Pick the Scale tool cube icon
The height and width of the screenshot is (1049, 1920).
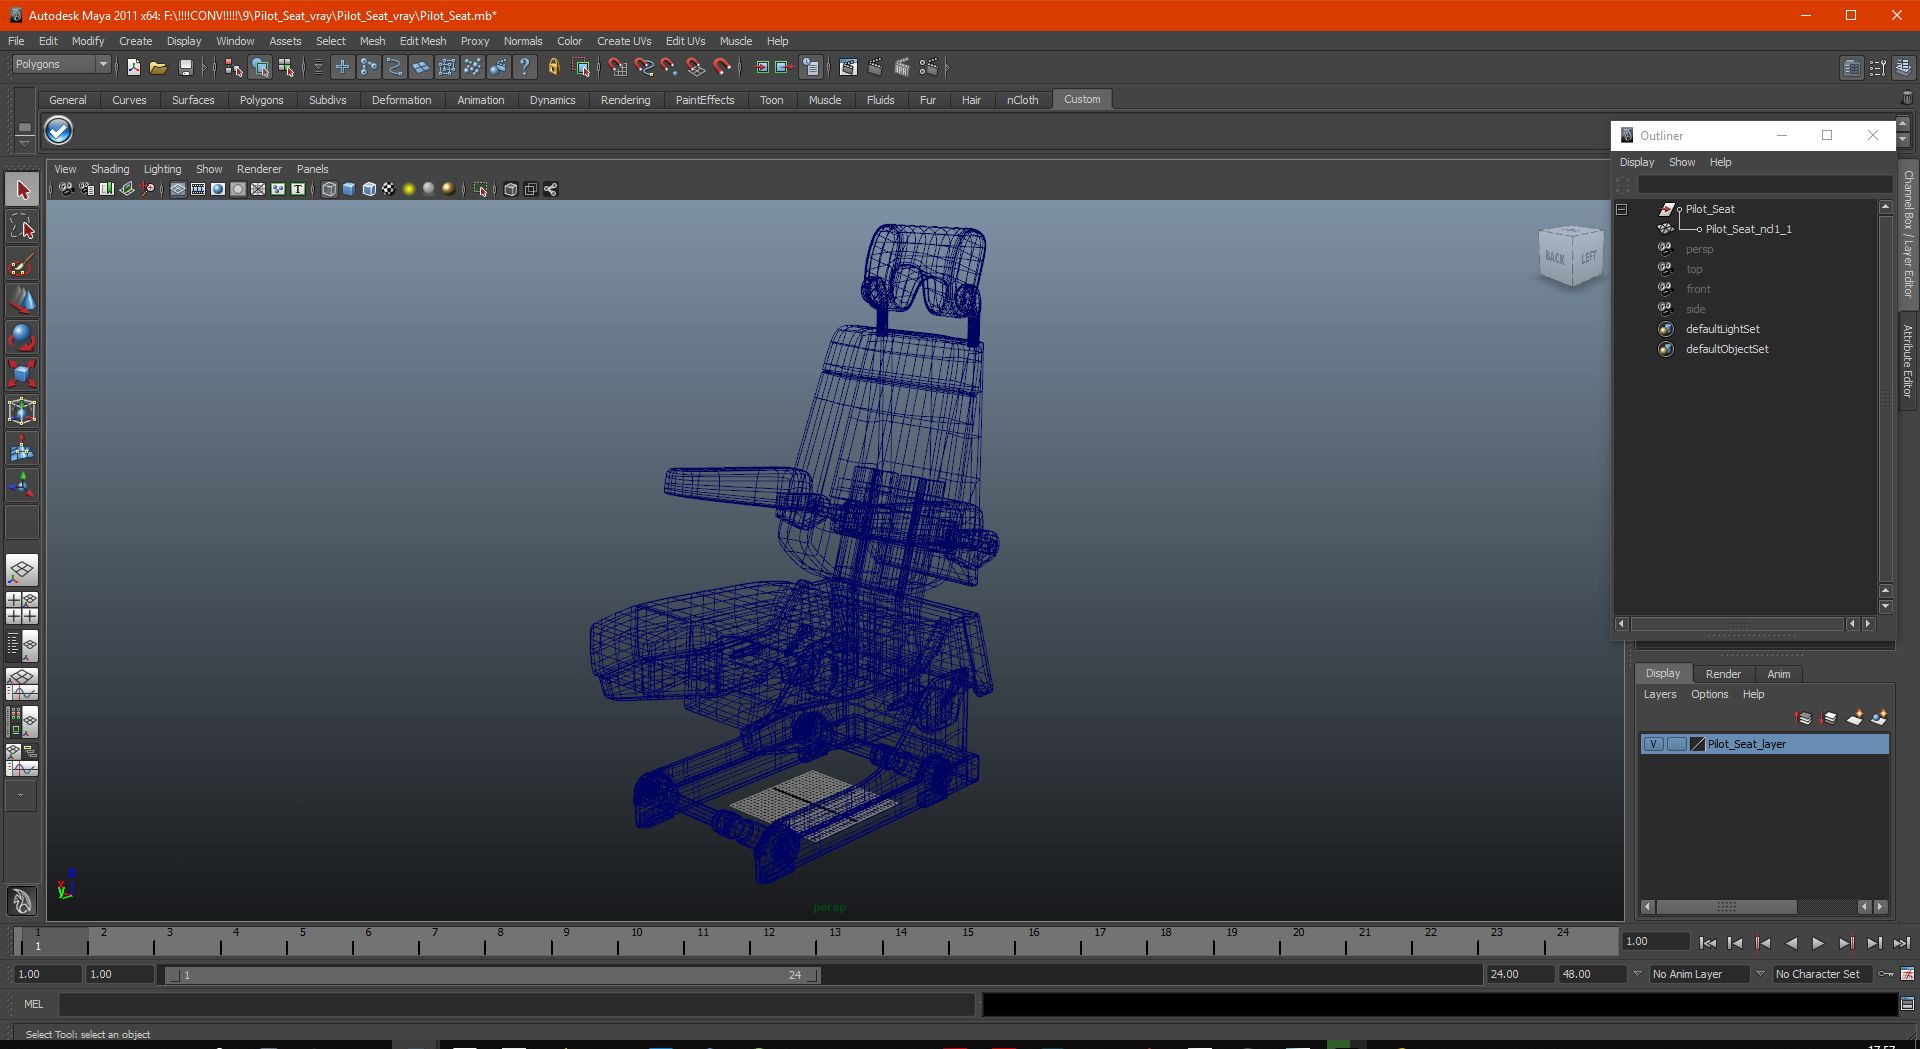22,374
